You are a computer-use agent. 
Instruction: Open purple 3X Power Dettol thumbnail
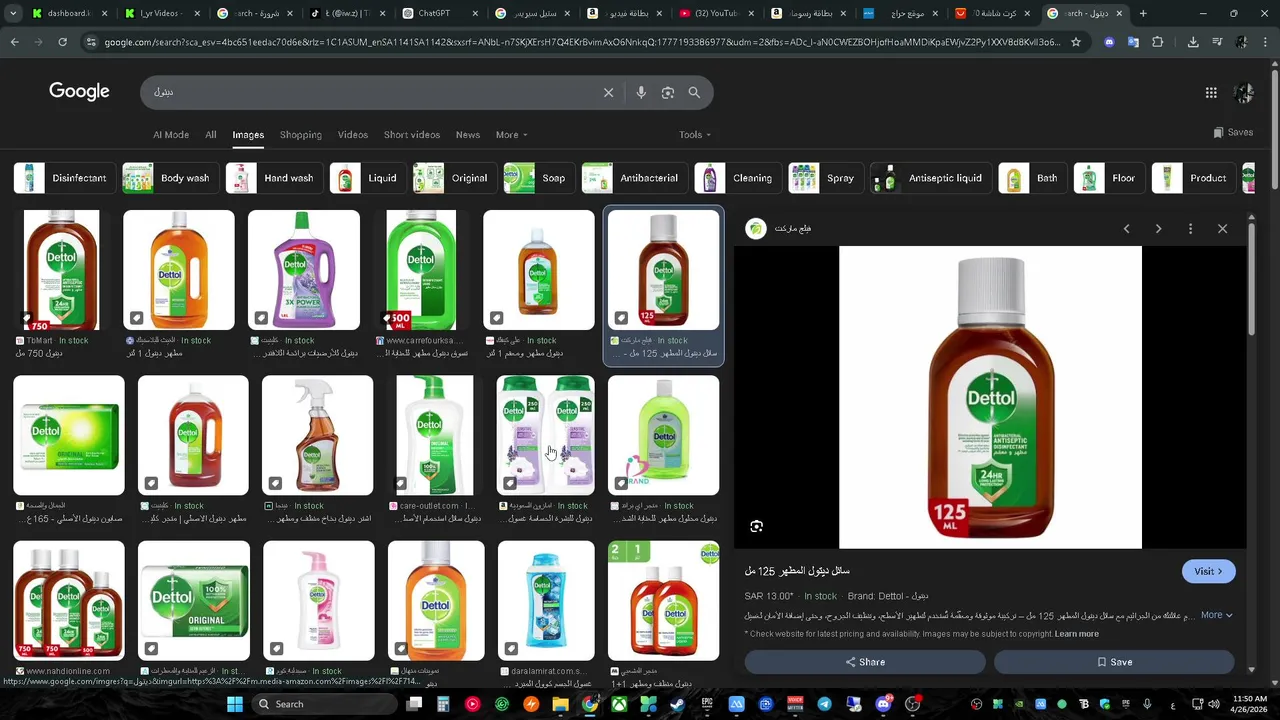[304, 270]
